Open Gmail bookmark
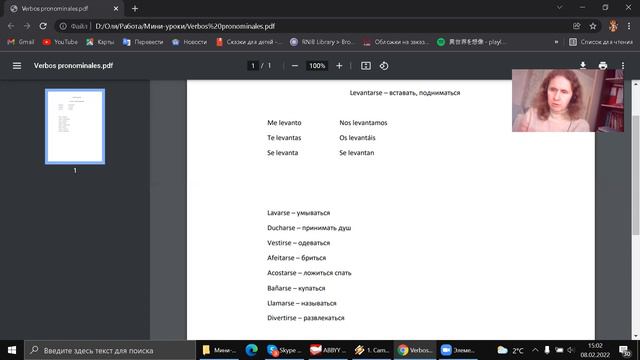The image size is (640, 360). (x=21, y=42)
